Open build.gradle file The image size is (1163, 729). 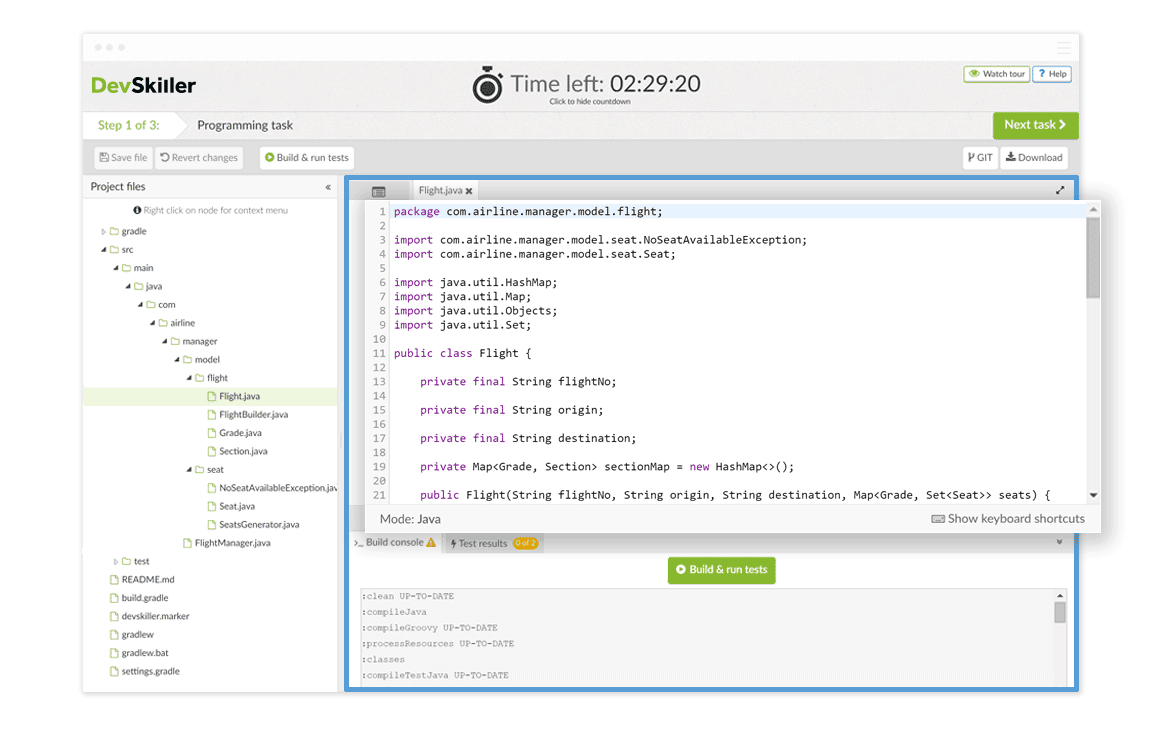click(x=145, y=598)
